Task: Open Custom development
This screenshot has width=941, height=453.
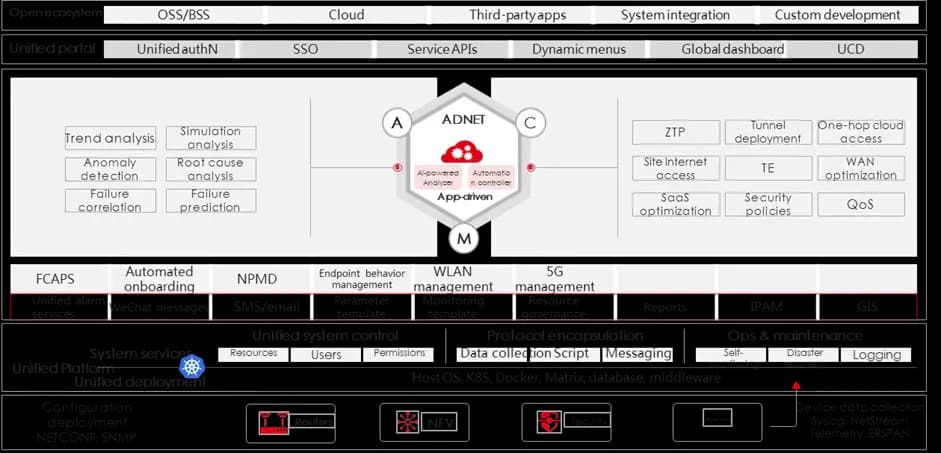Action: [x=838, y=15]
